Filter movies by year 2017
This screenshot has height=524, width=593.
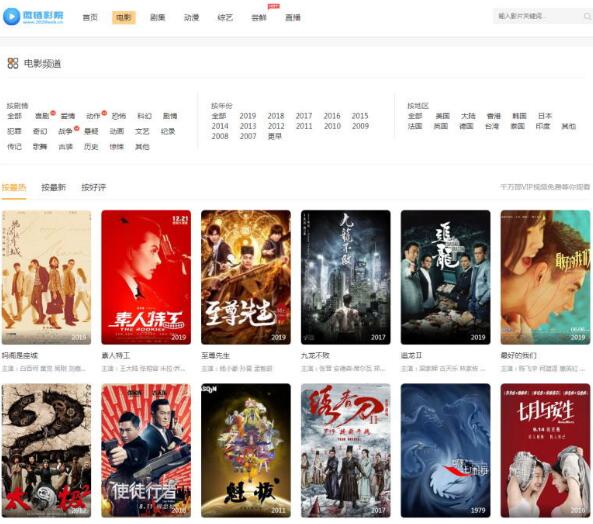(x=304, y=116)
